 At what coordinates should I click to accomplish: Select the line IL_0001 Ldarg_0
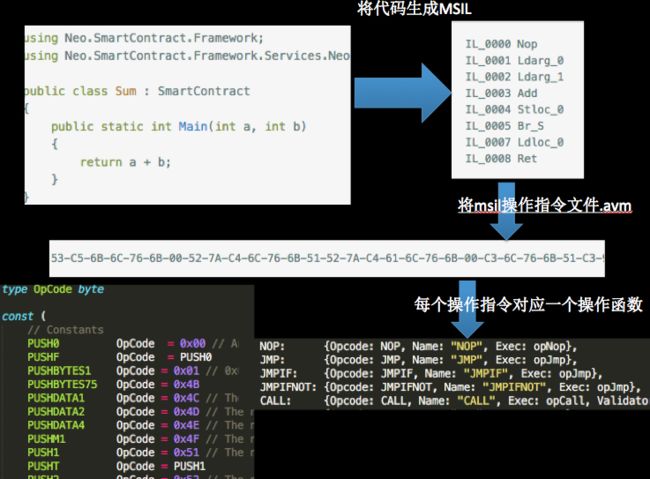click(x=514, y=61)
